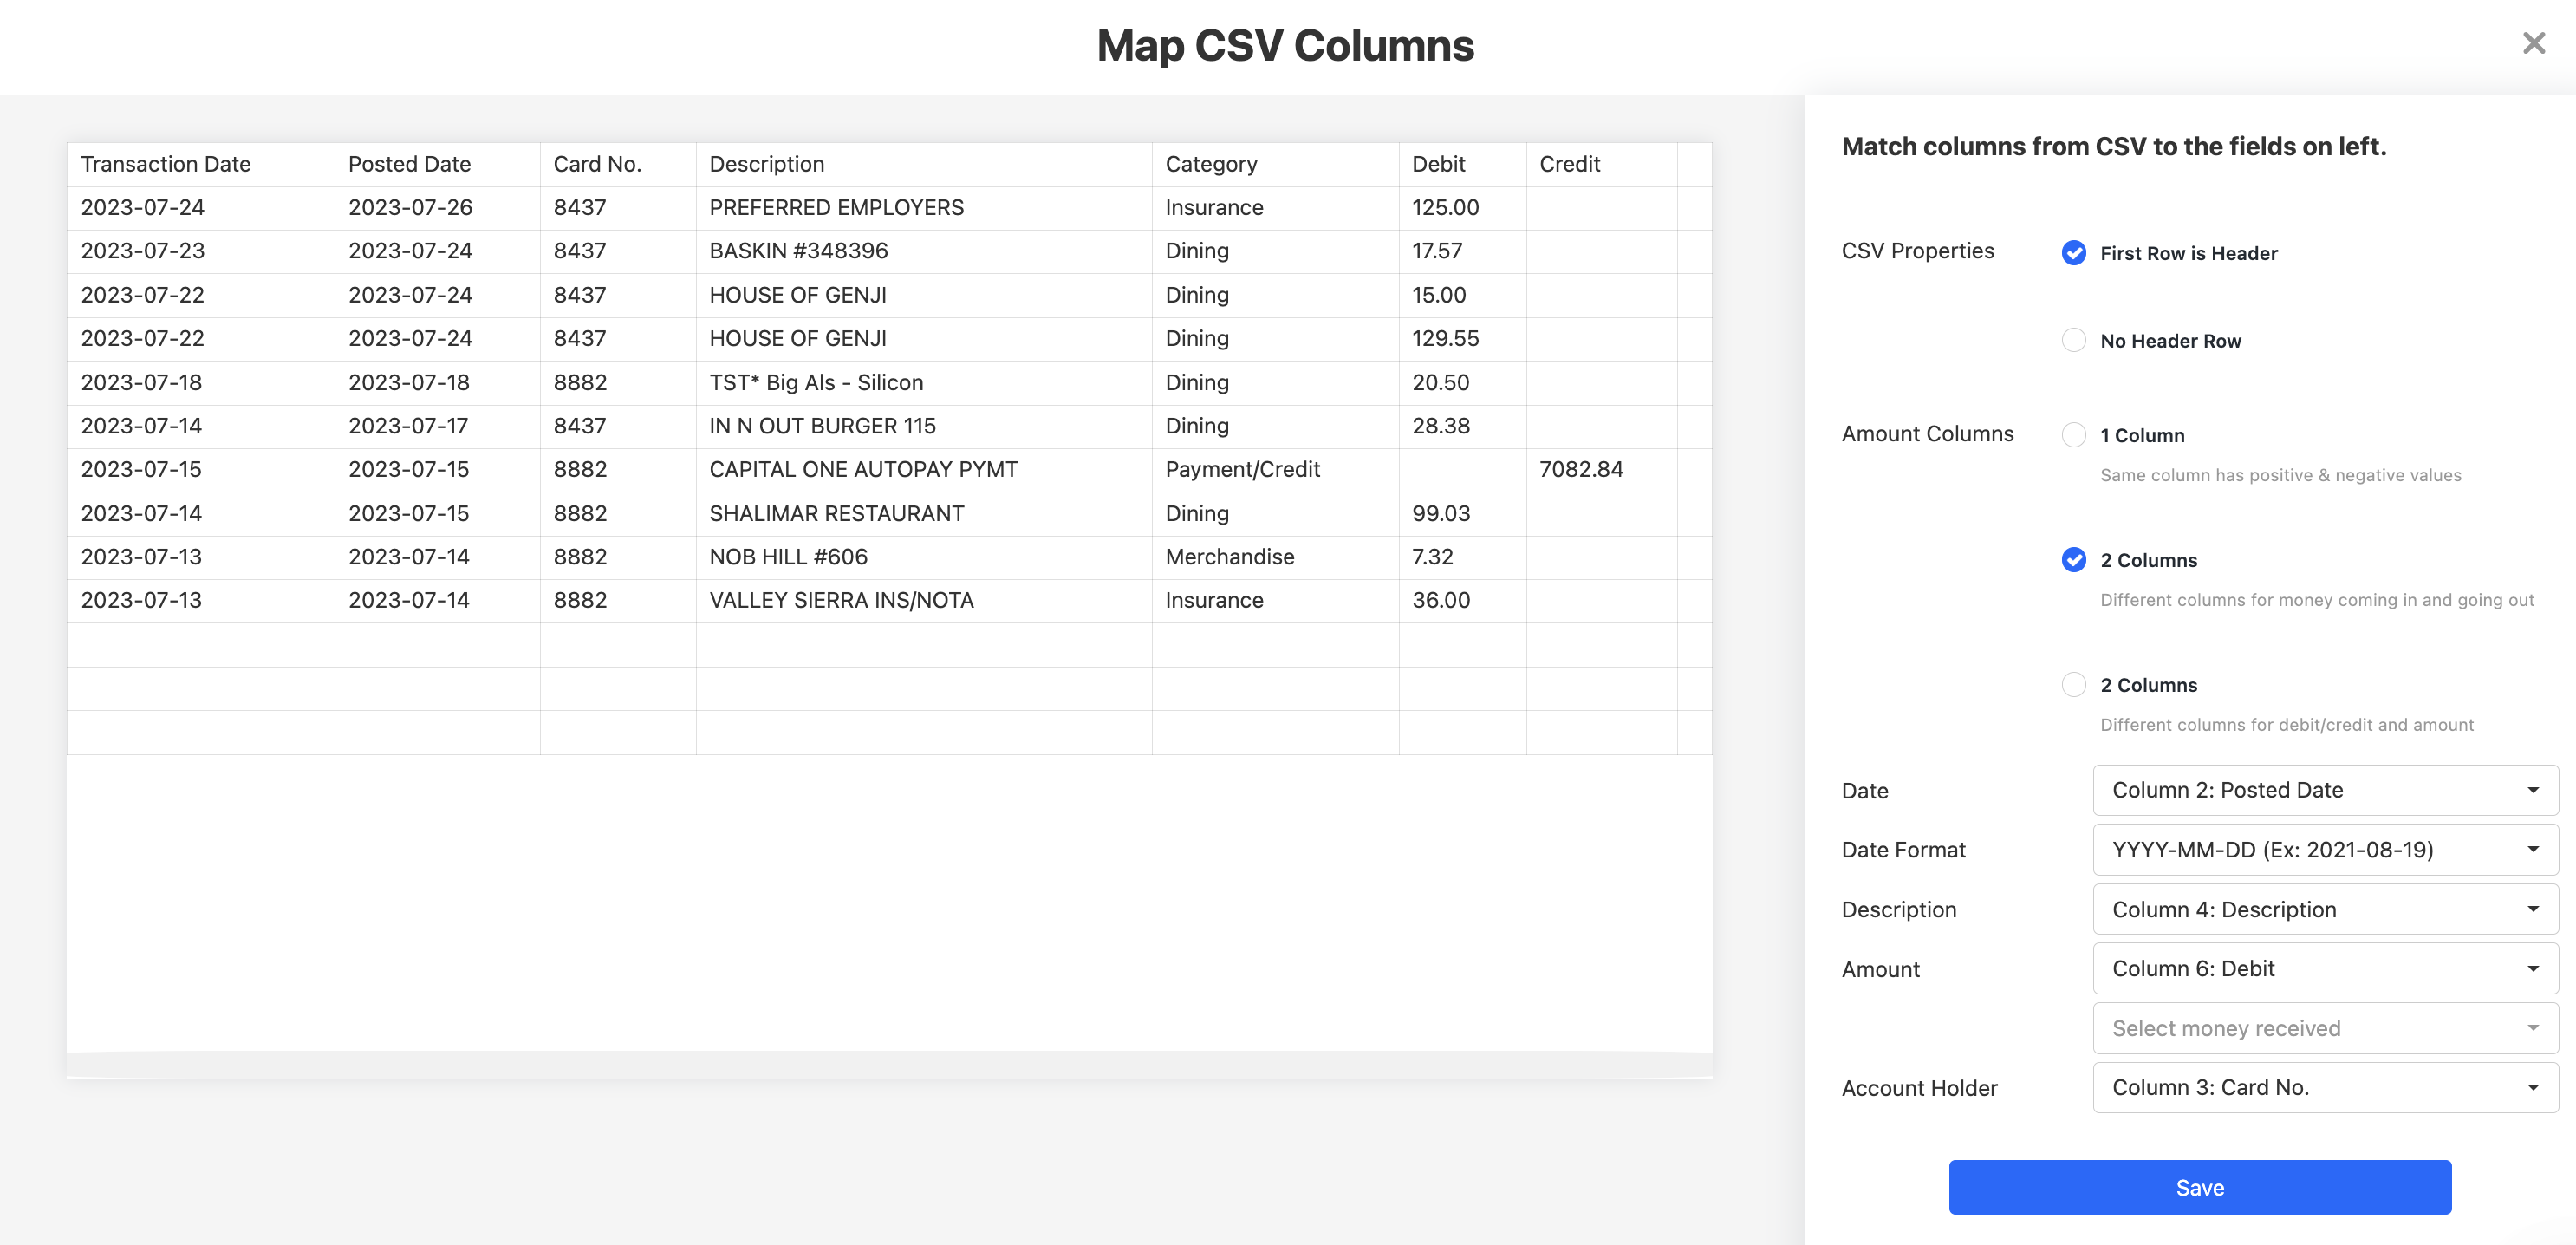Choose the 1 Column amount option
2576x1245 pixels.
(x=2073, y=435)
